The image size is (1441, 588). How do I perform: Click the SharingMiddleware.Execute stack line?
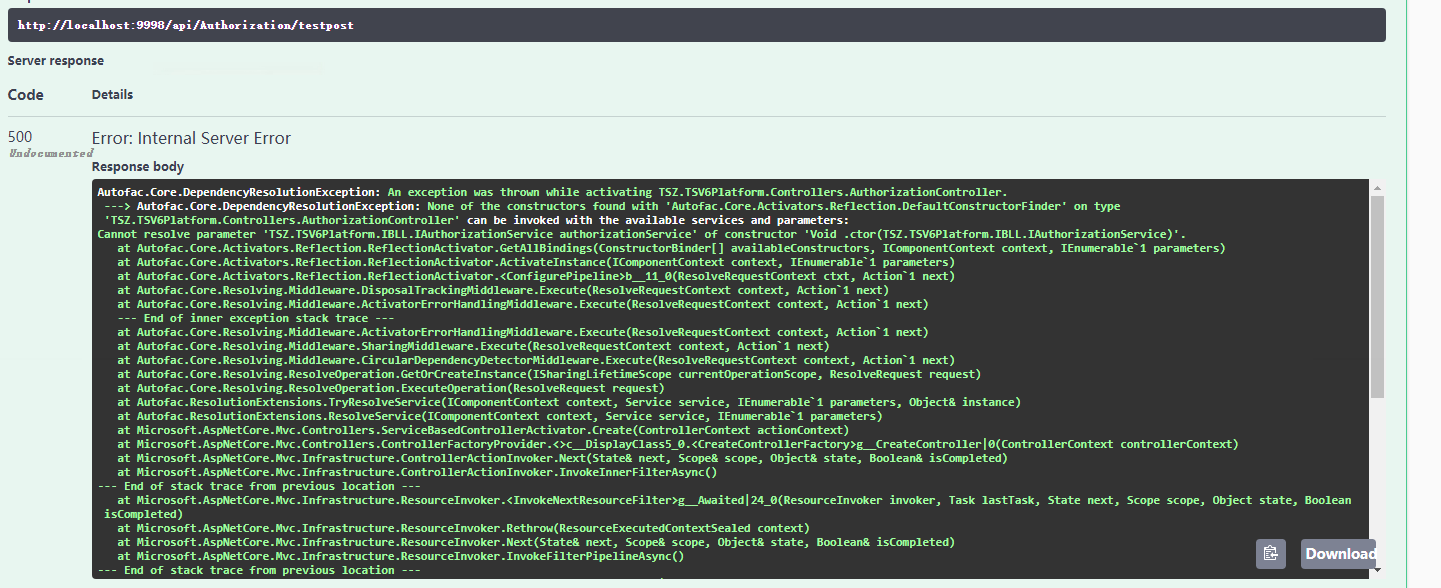[473, 346]
